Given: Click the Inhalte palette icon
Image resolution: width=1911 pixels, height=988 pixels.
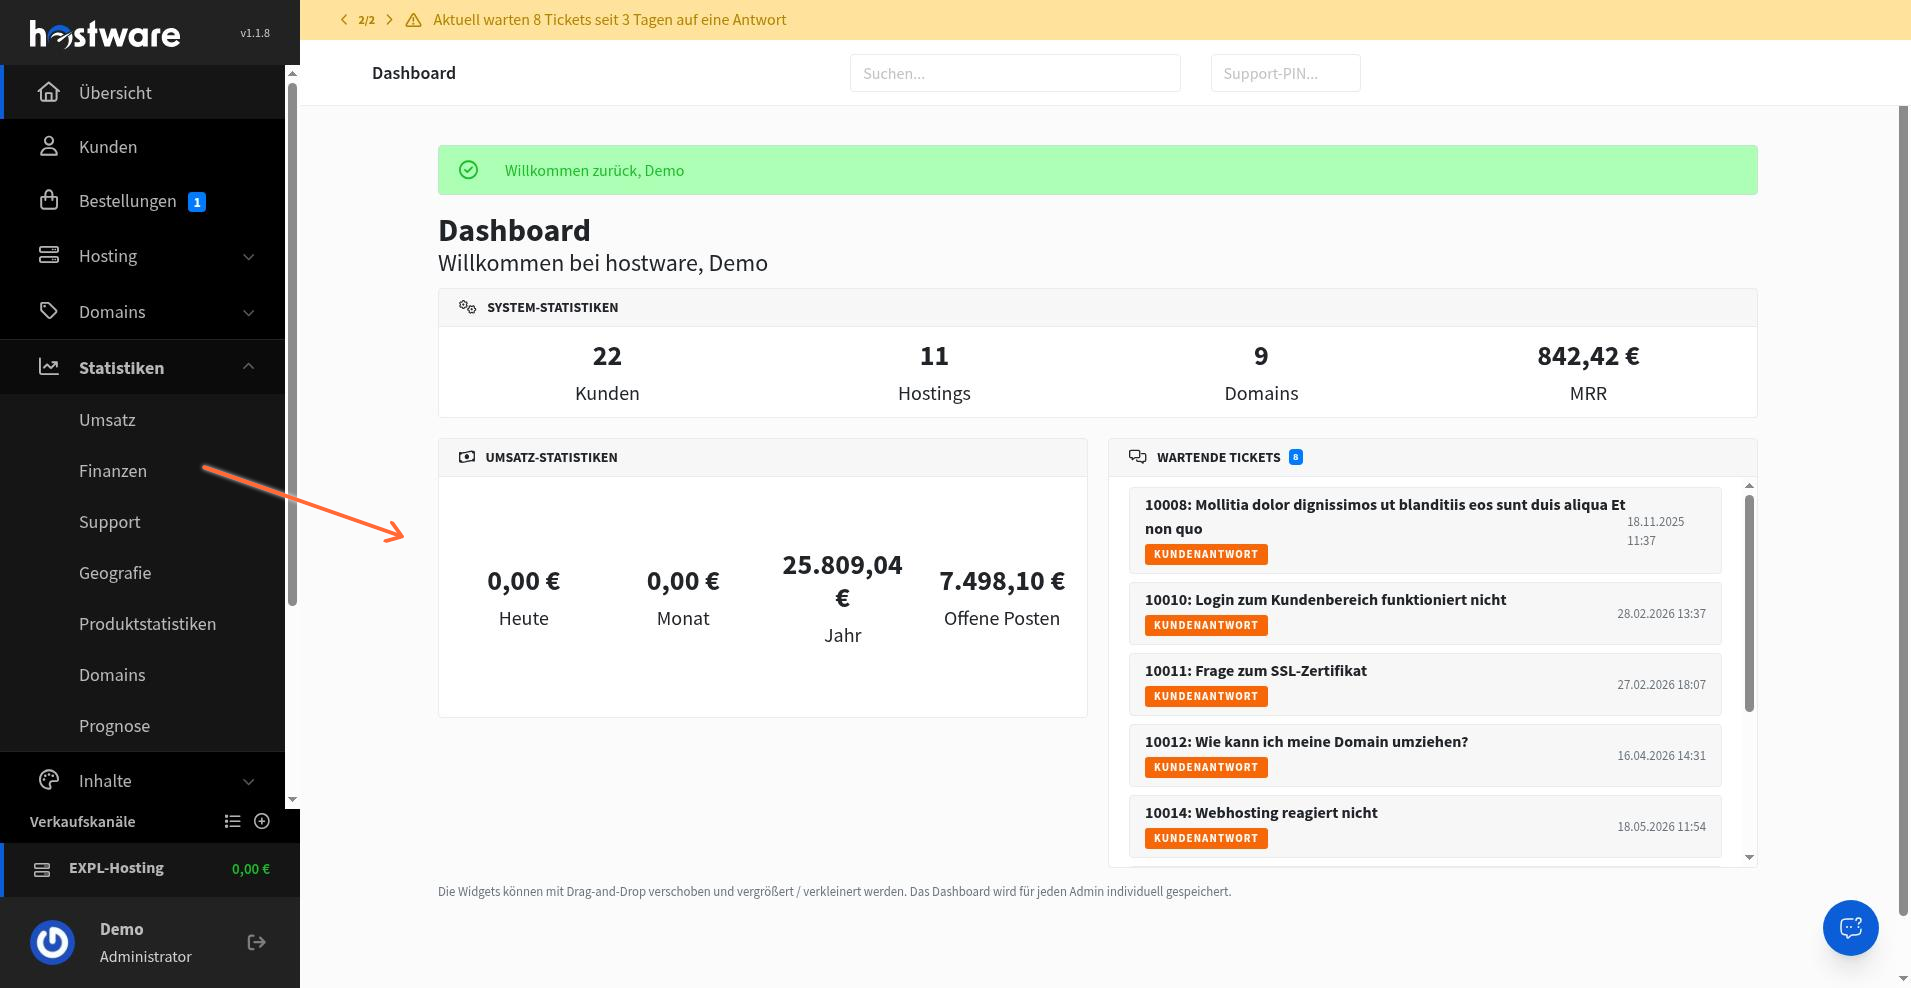Looking at the screenshot, I should 49,779.
